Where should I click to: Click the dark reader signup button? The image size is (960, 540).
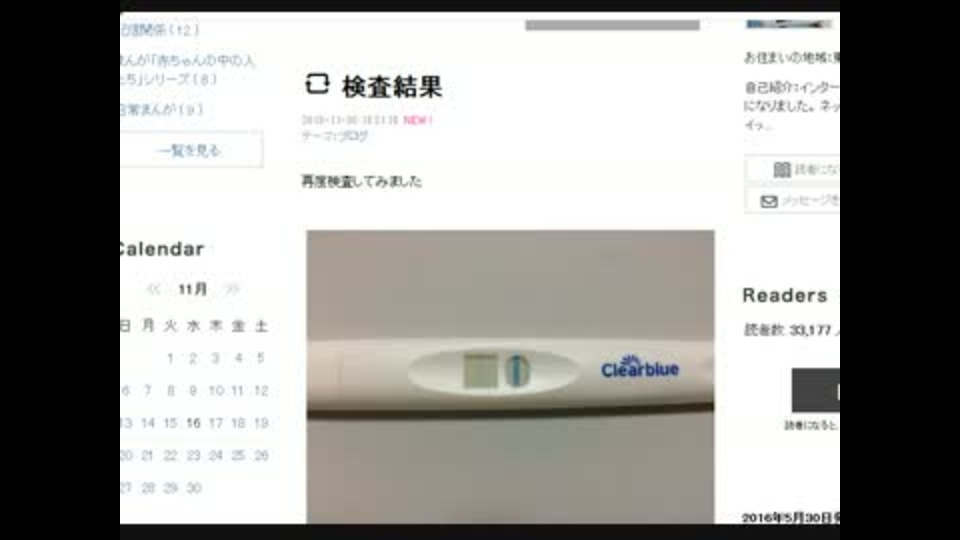pos(816,390)
